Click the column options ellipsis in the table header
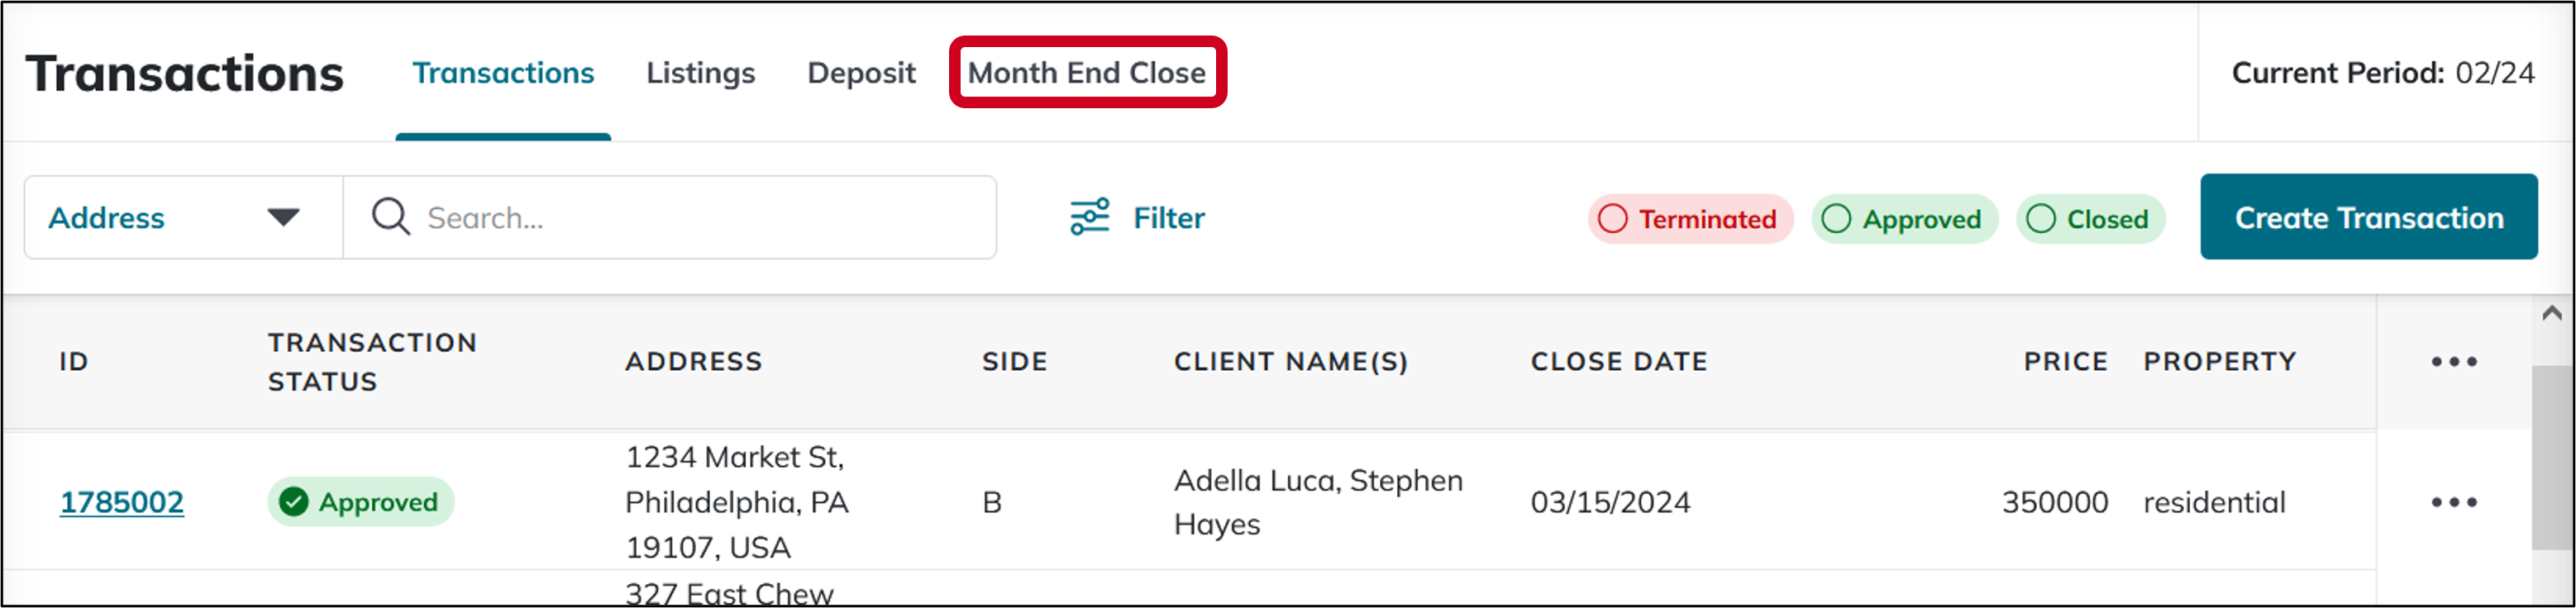2576x608 pixels. (2455, 362)
